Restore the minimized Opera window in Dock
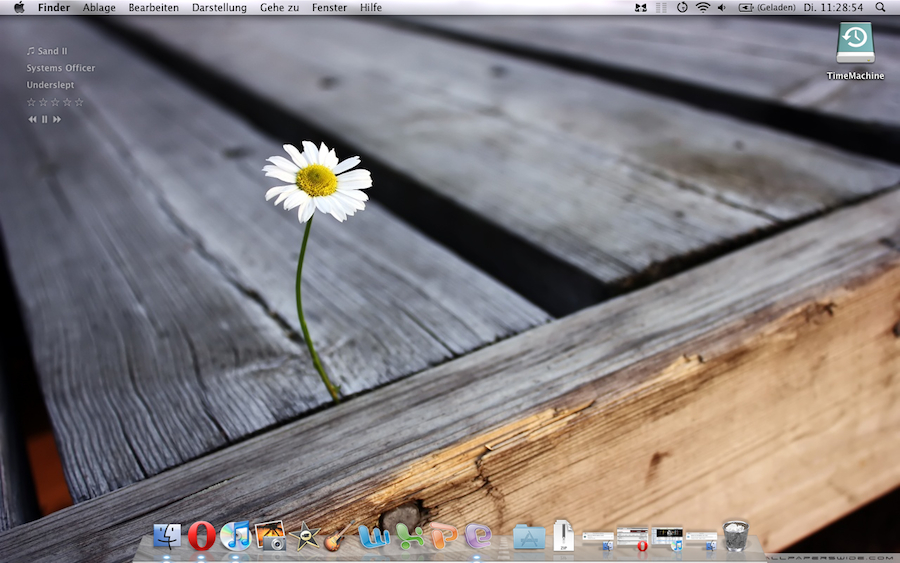 pyautogui.click(x=632, y=539)
